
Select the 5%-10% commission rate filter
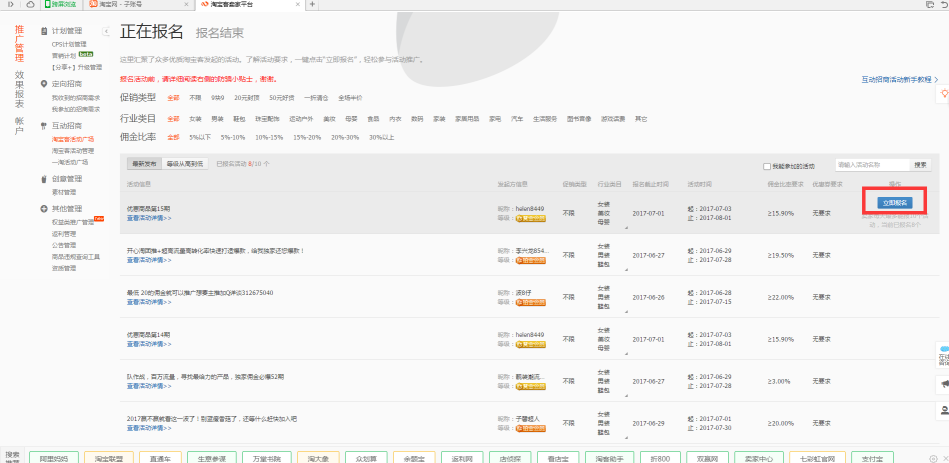[232, 137]
